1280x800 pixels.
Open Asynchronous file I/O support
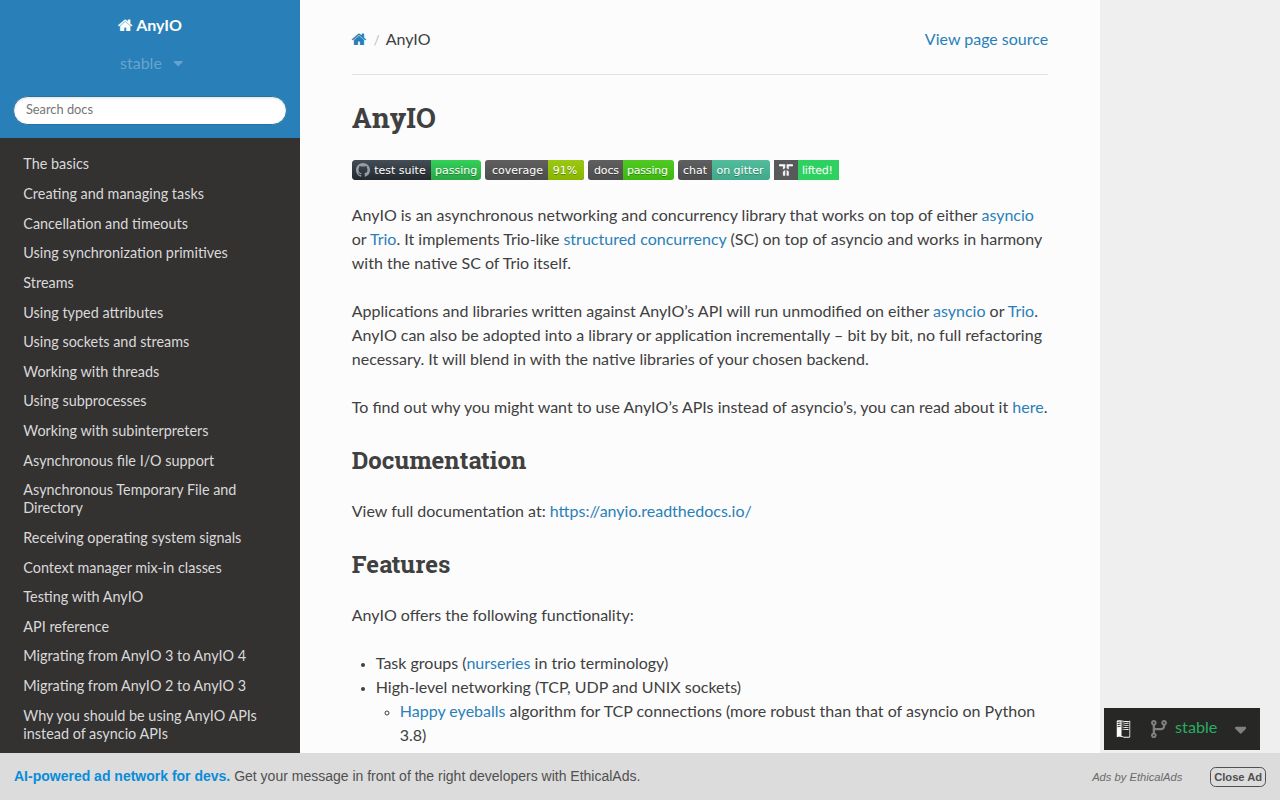coord(150,461)
